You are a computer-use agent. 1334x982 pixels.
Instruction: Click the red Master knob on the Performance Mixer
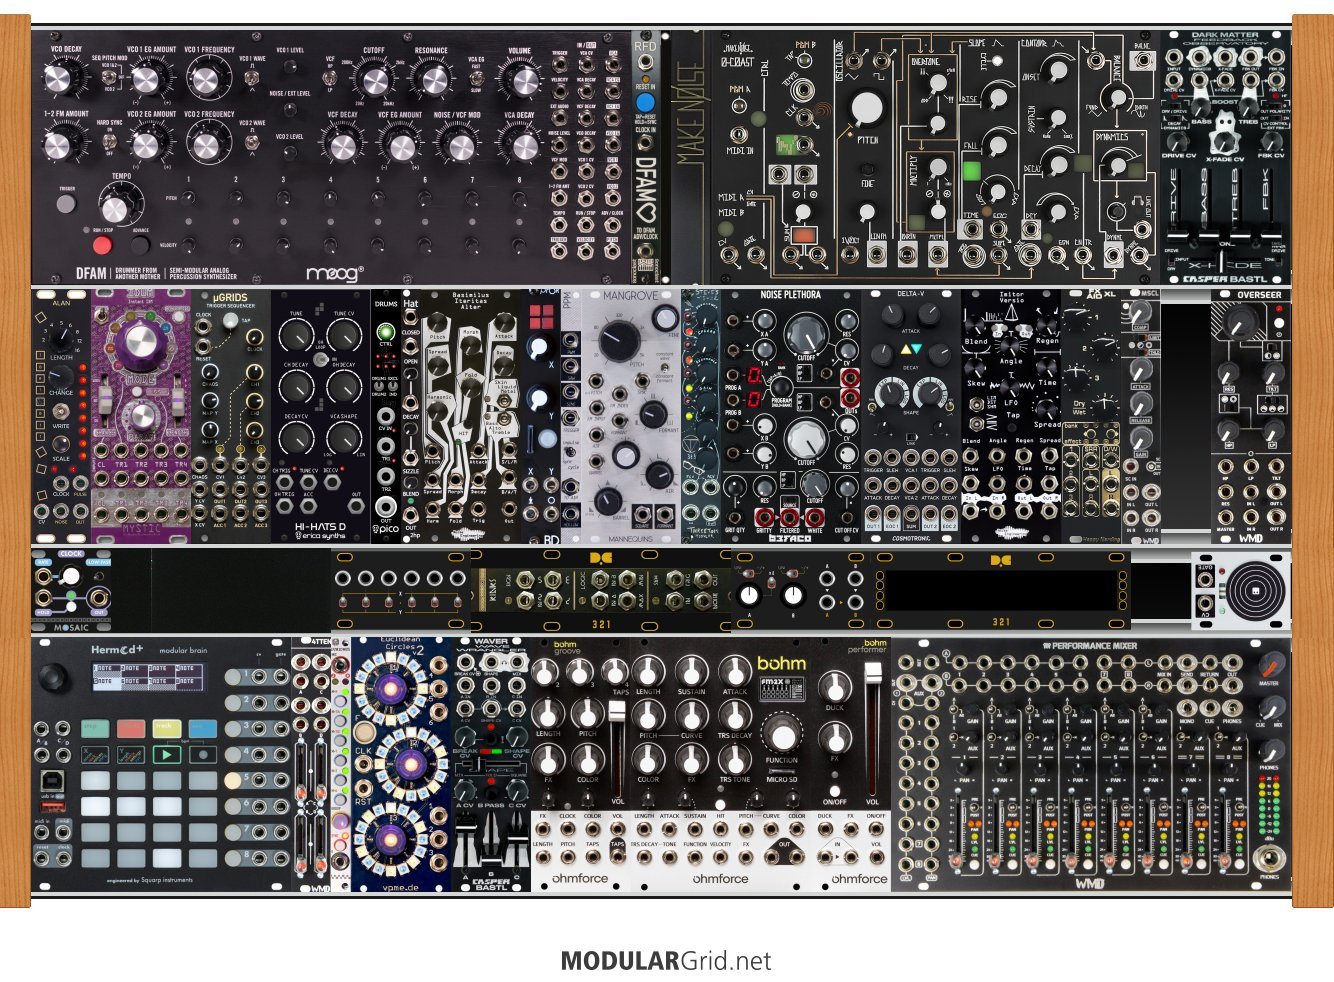pyautogui.click(x=1270, y=664)
